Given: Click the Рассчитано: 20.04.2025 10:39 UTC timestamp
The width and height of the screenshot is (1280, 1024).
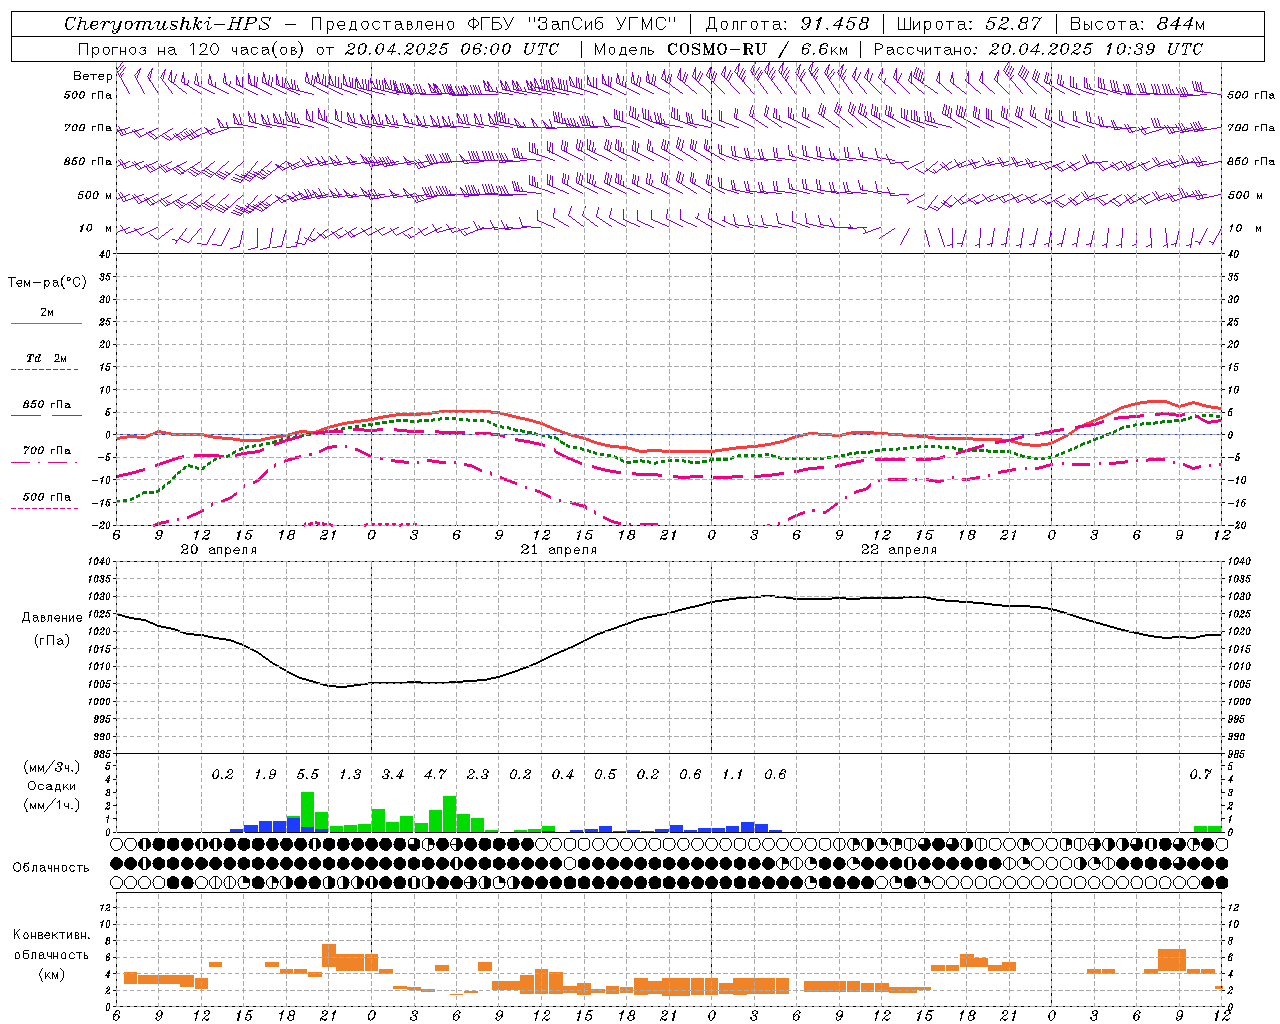Looking at the screenshot, I should pos(1038,49).
